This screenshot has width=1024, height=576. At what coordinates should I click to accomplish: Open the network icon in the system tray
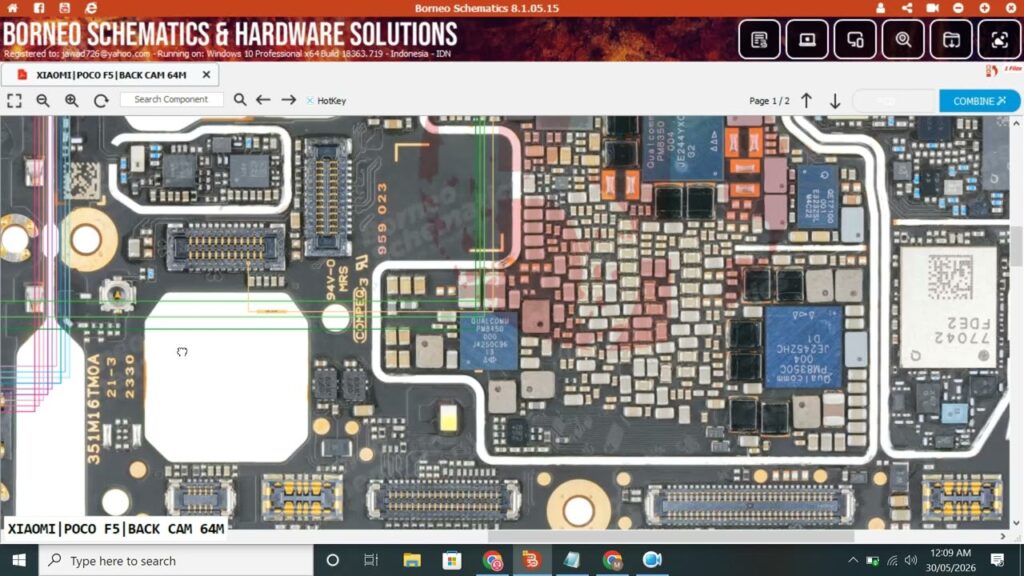coord(892,560)
